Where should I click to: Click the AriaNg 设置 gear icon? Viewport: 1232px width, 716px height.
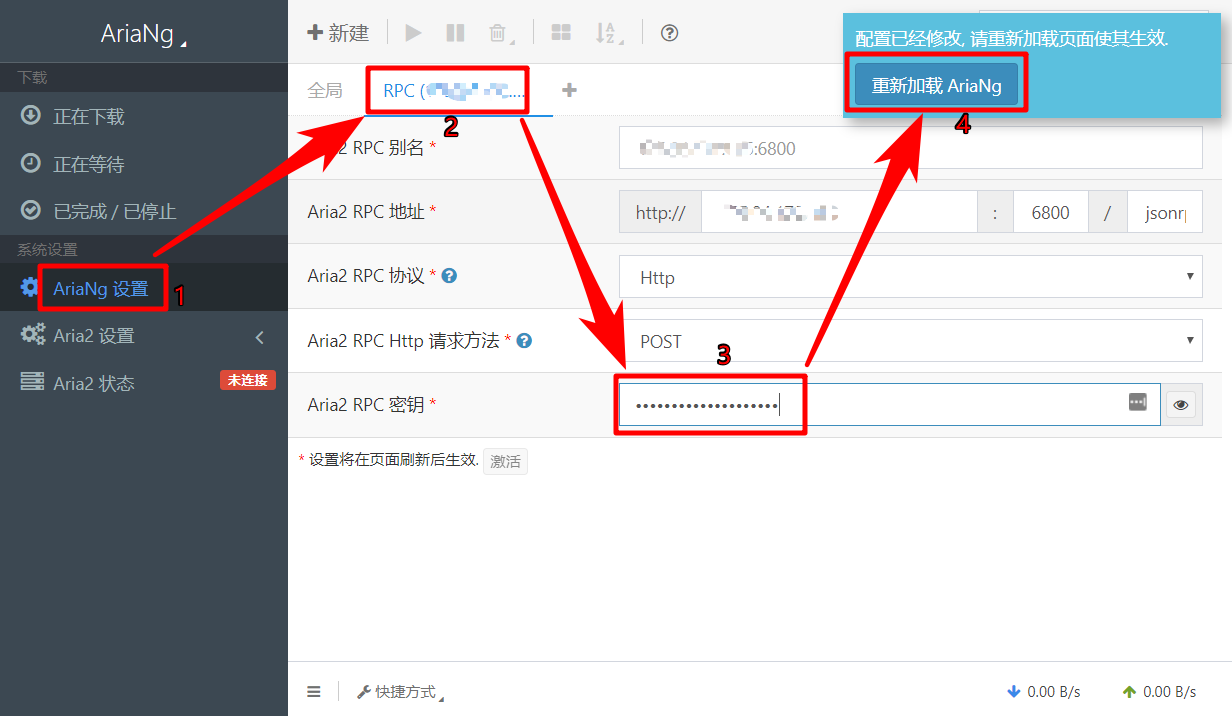pyautogui.click(x=30, y=288)
